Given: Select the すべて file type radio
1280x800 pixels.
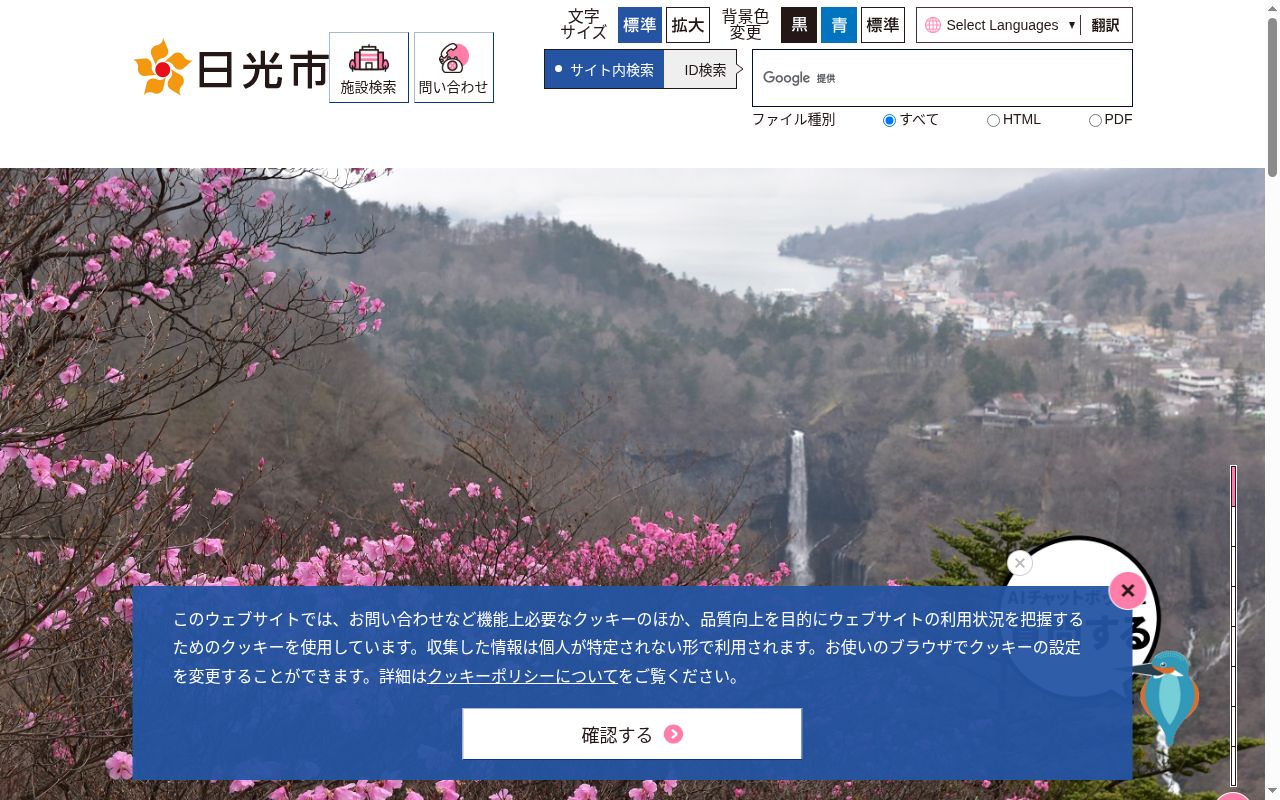Looking at the screenshot, I should click(x=889, y=120).
